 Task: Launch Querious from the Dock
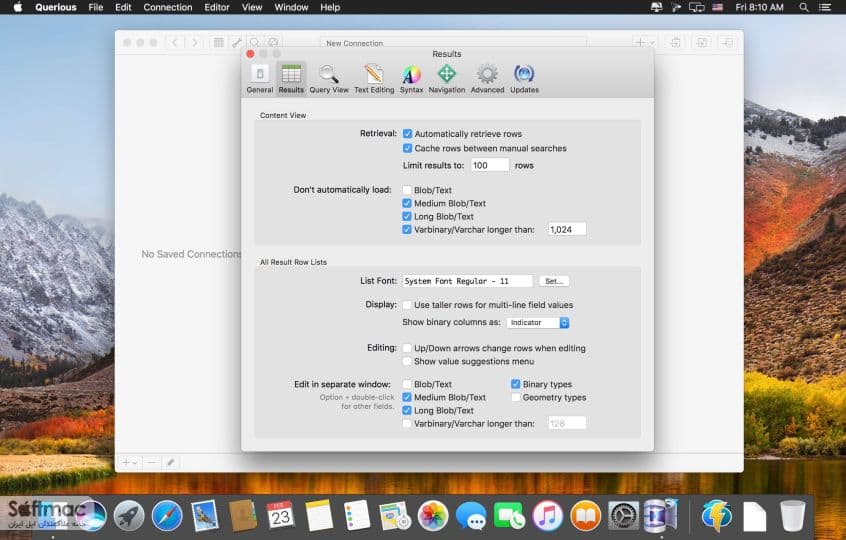tap(660, 515)
